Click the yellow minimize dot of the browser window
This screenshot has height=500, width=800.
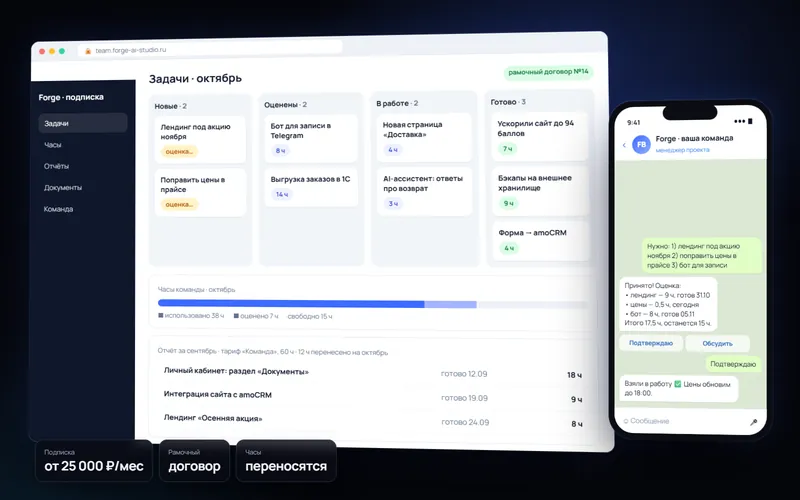tap(52, 51)
